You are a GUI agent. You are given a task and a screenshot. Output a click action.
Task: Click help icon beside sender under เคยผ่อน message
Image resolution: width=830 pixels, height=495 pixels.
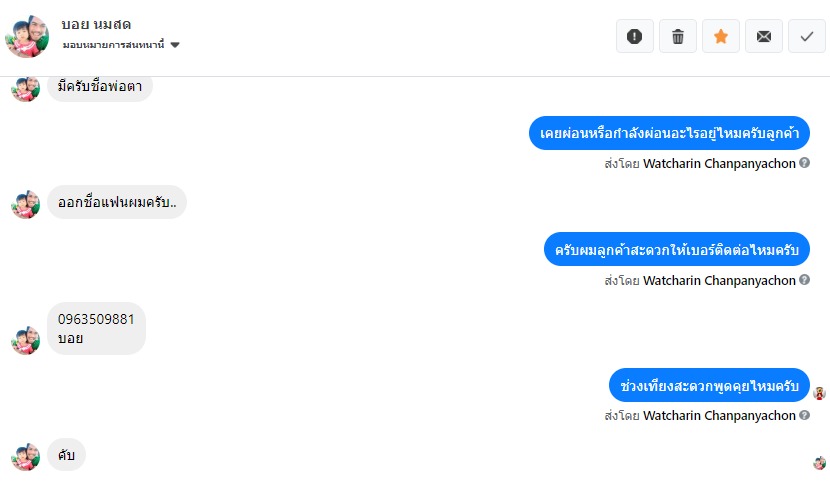click(x=804, y=162)
